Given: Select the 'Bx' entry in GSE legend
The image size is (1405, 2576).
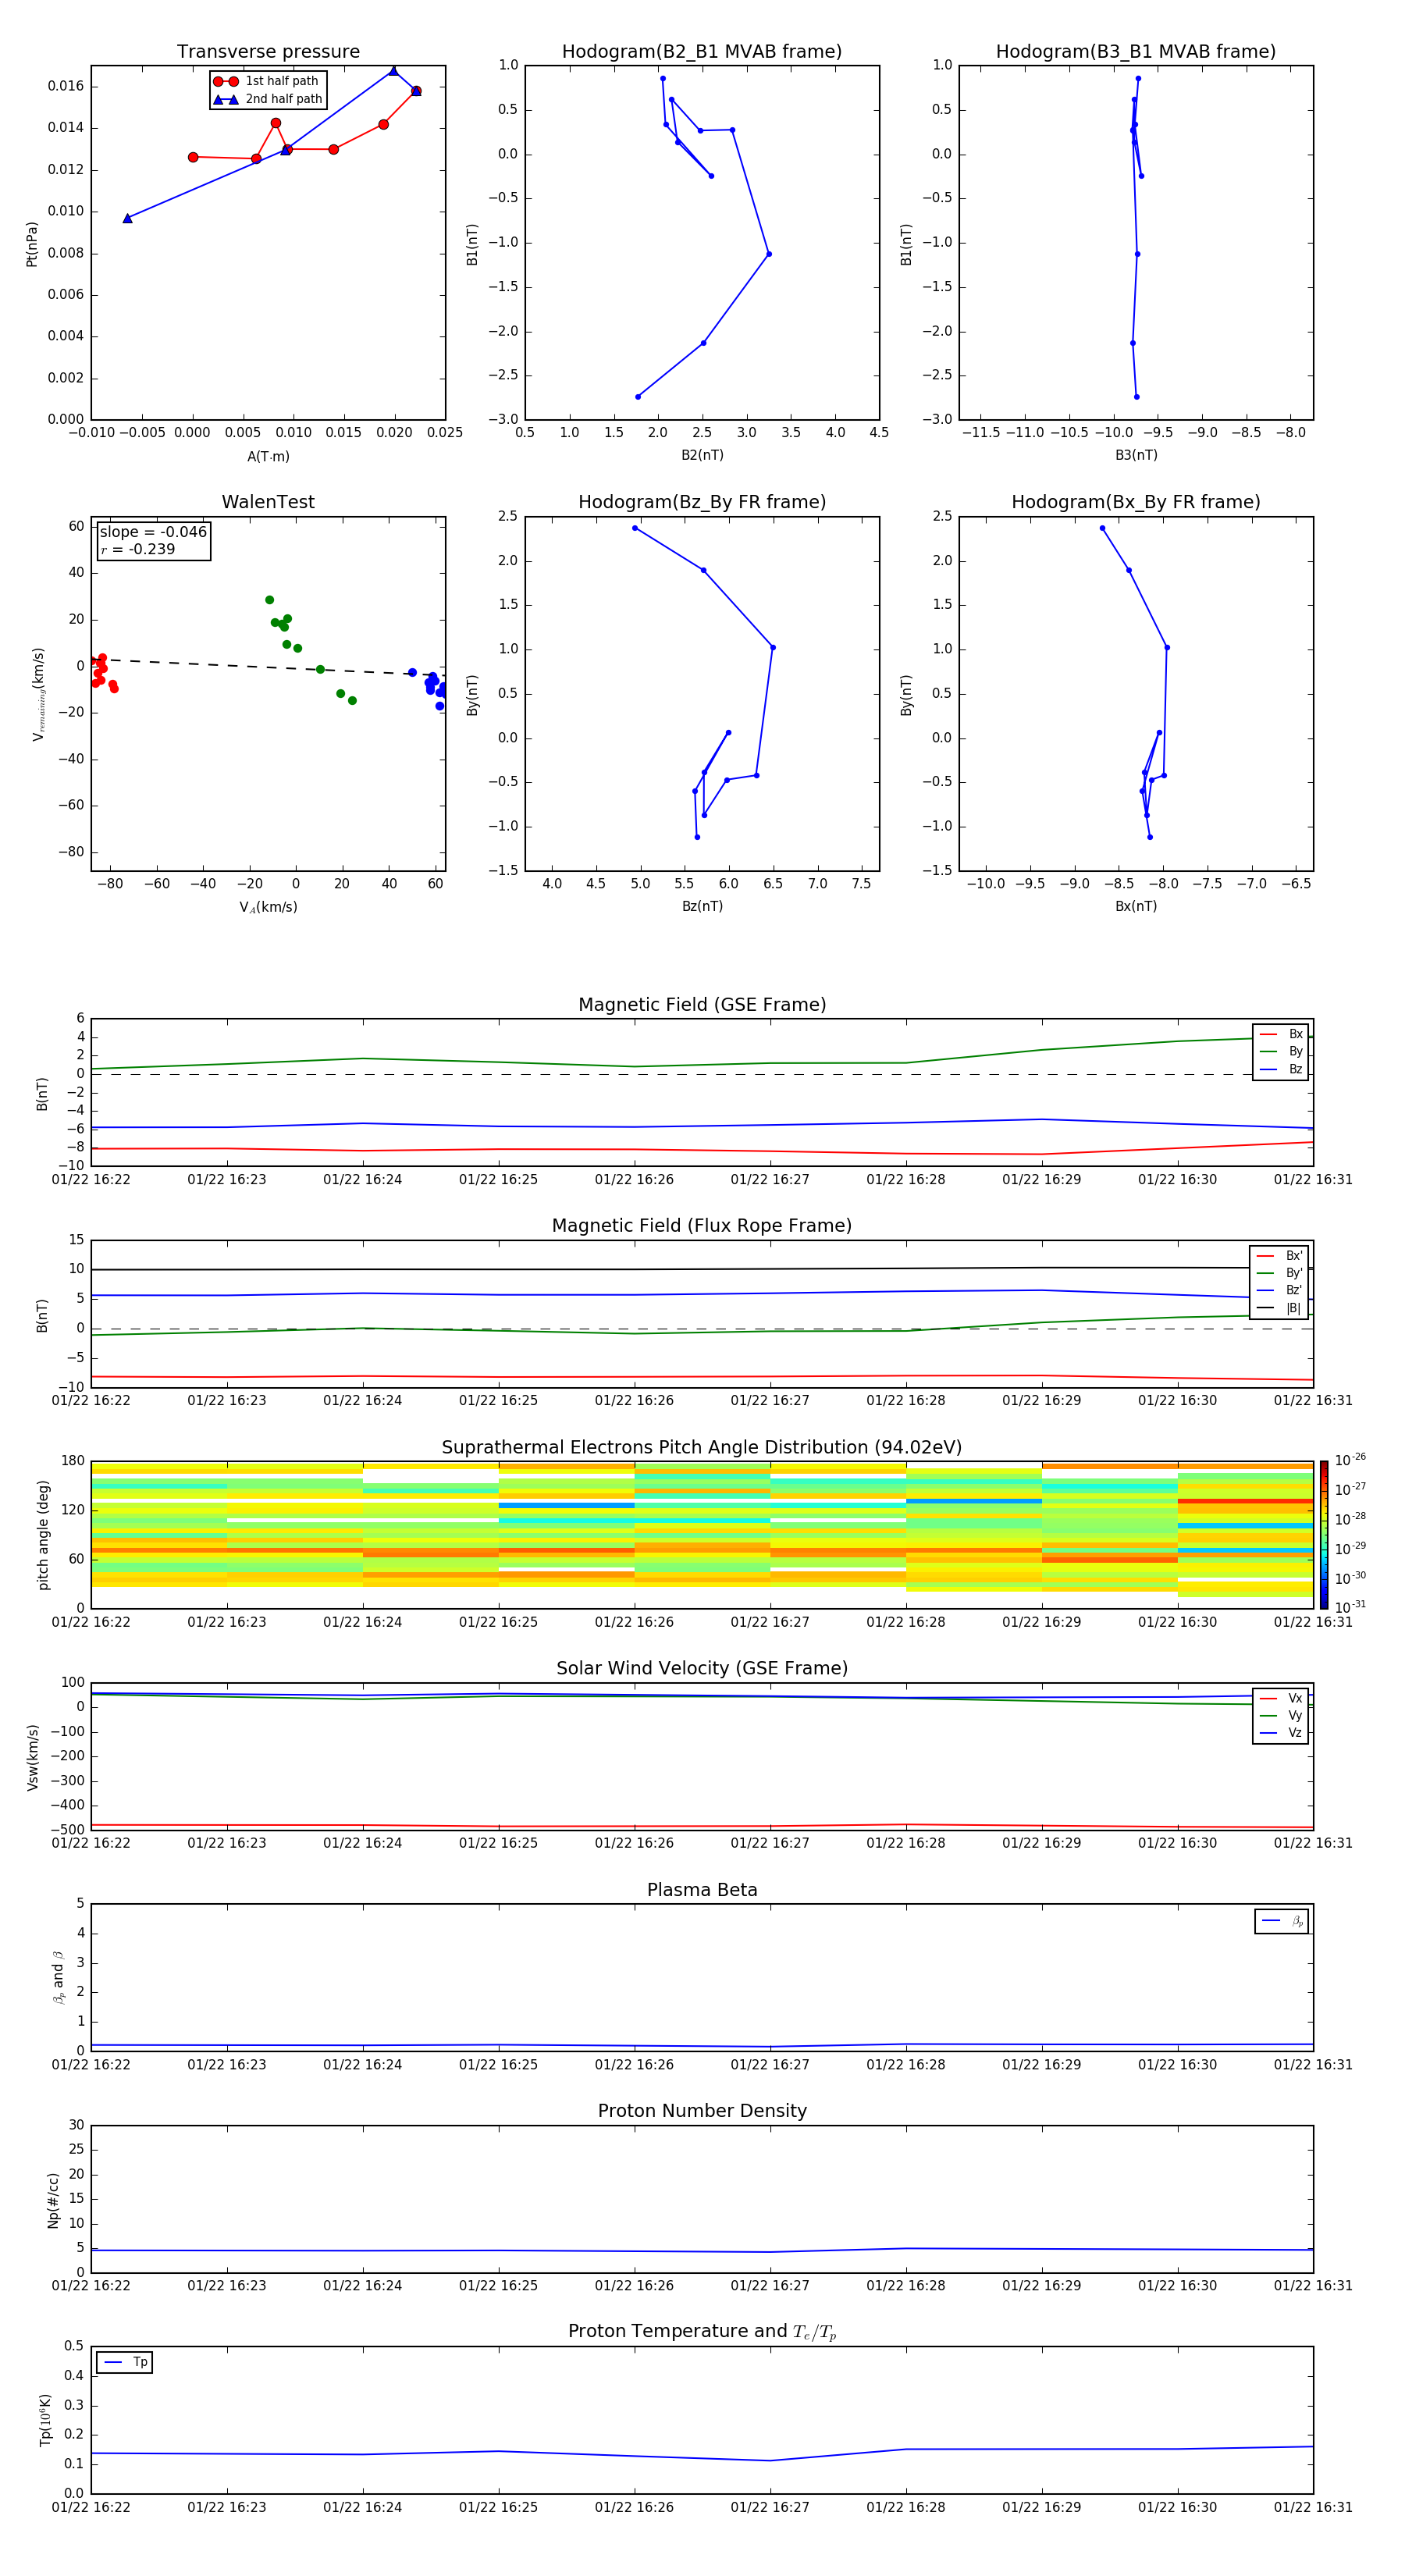Looking at the screenshot, I should coord(1281,1034).
